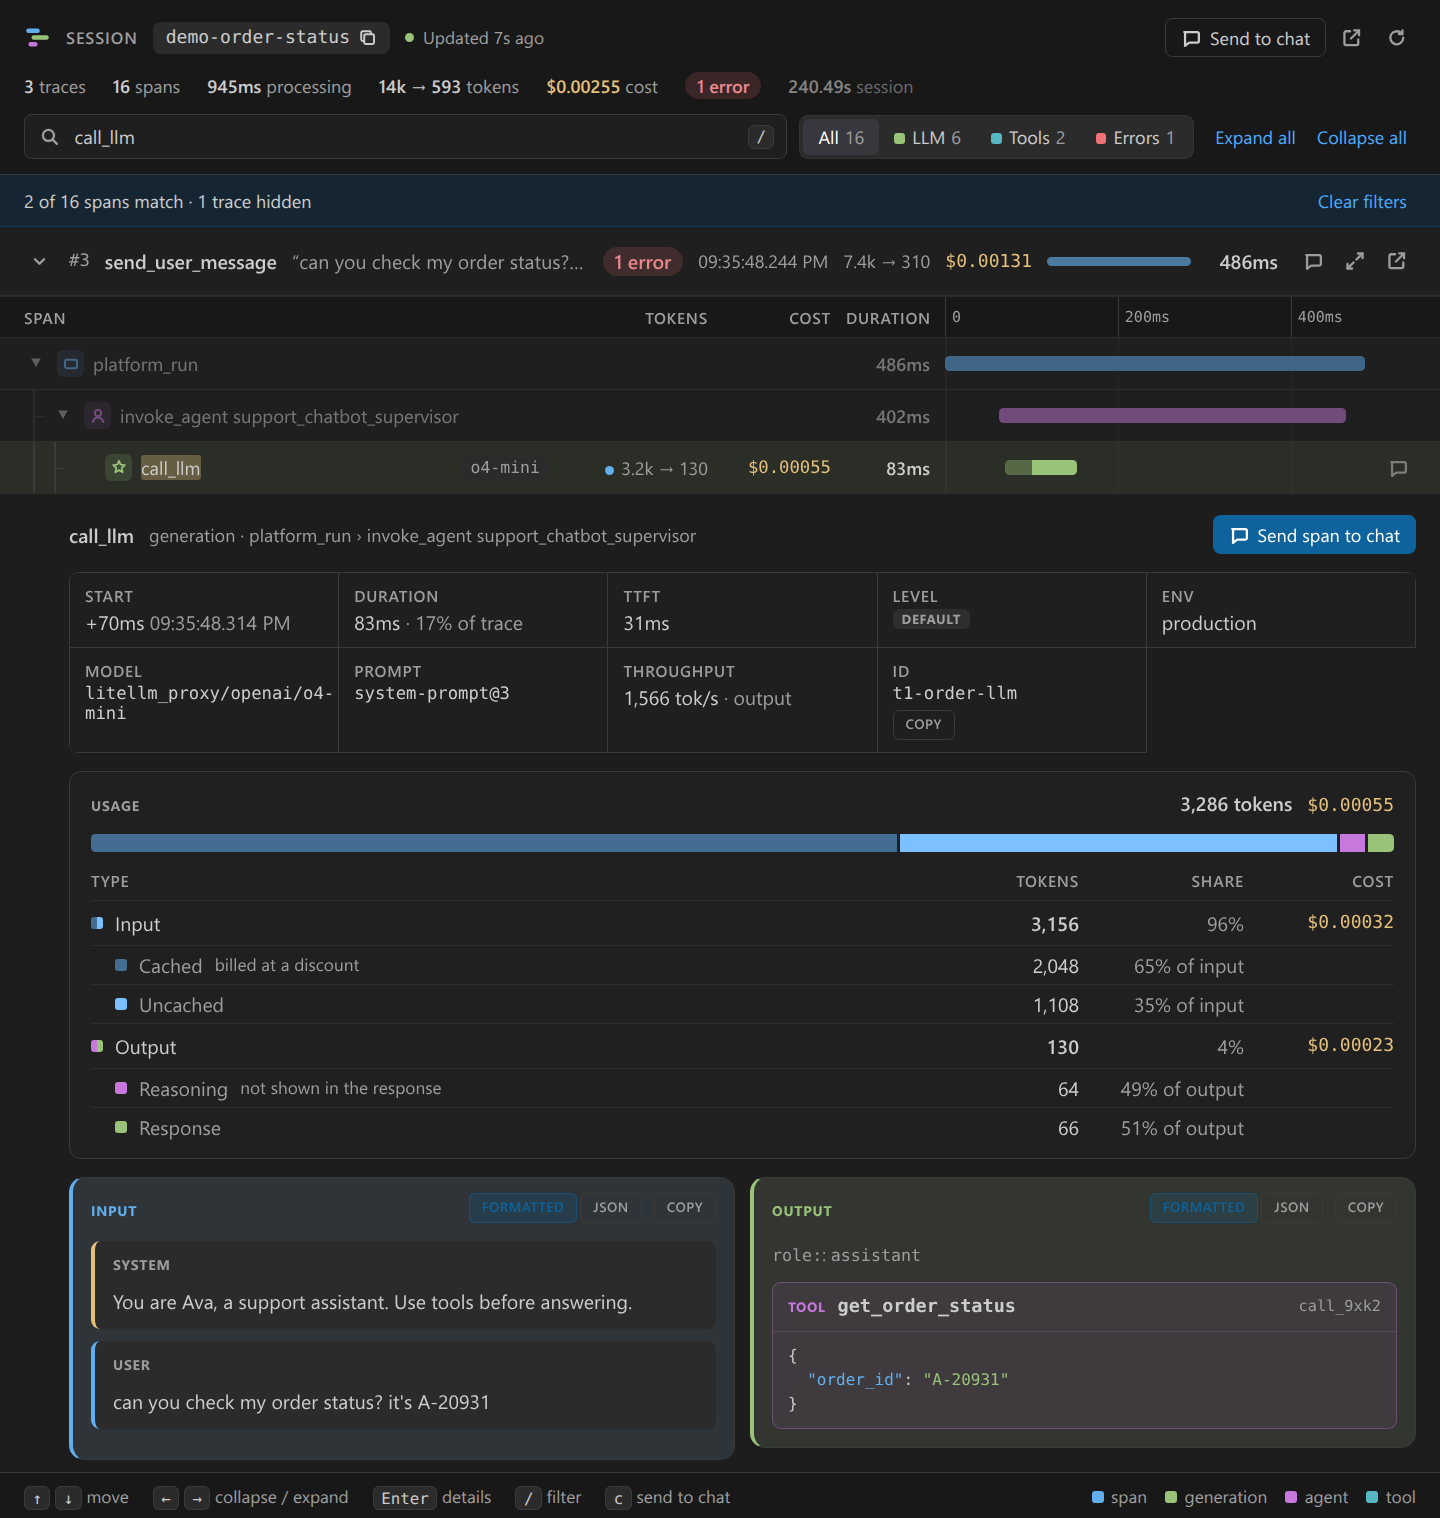Click the call_llm search field

click(405, 137)
